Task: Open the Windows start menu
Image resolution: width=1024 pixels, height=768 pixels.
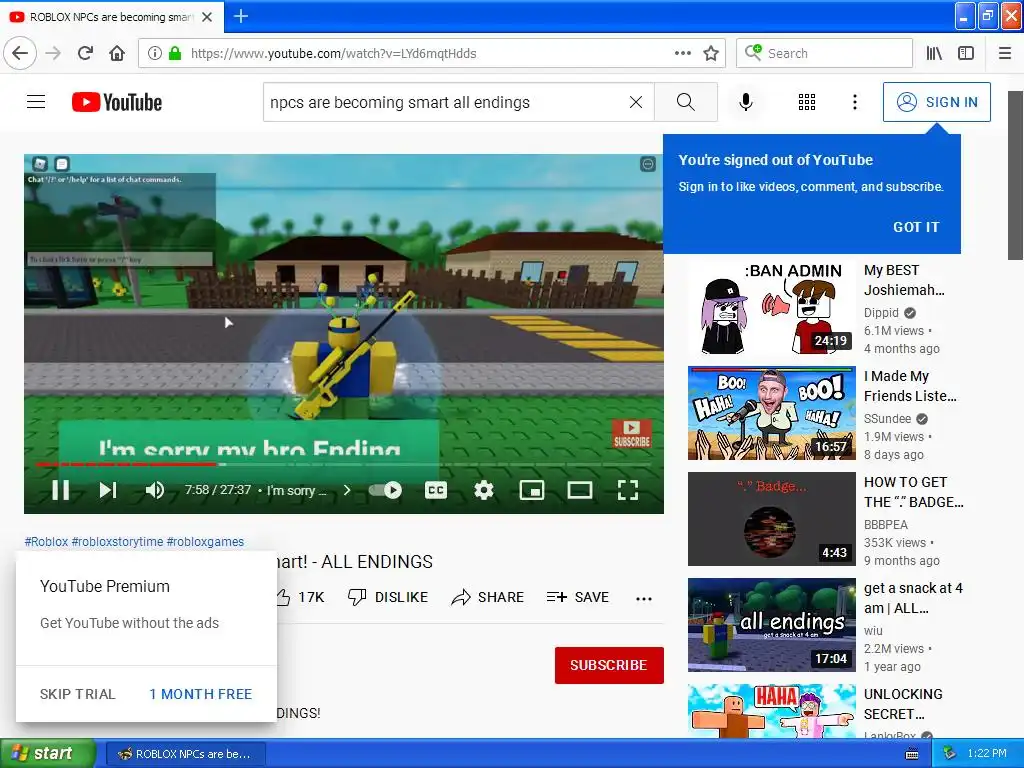Action: [47, 753]
